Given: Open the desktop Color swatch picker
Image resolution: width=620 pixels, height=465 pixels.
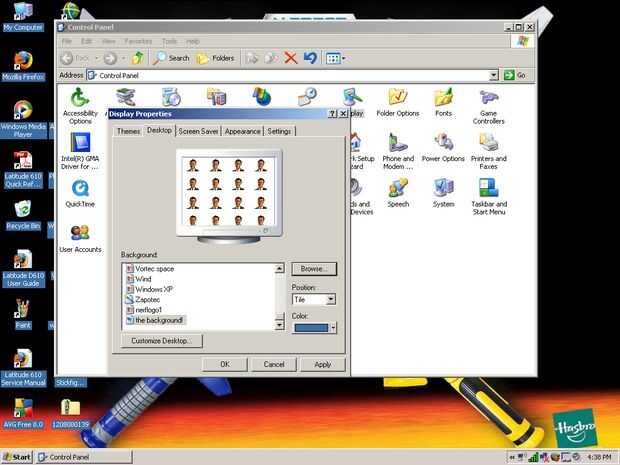Looking at the screenshot, I should point(314,328).
